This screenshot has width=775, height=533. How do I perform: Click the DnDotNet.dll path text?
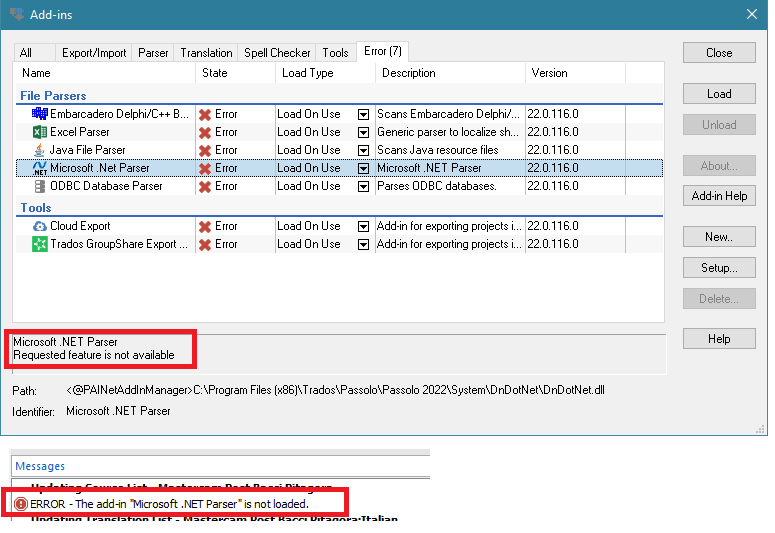(x=335, y=391)
